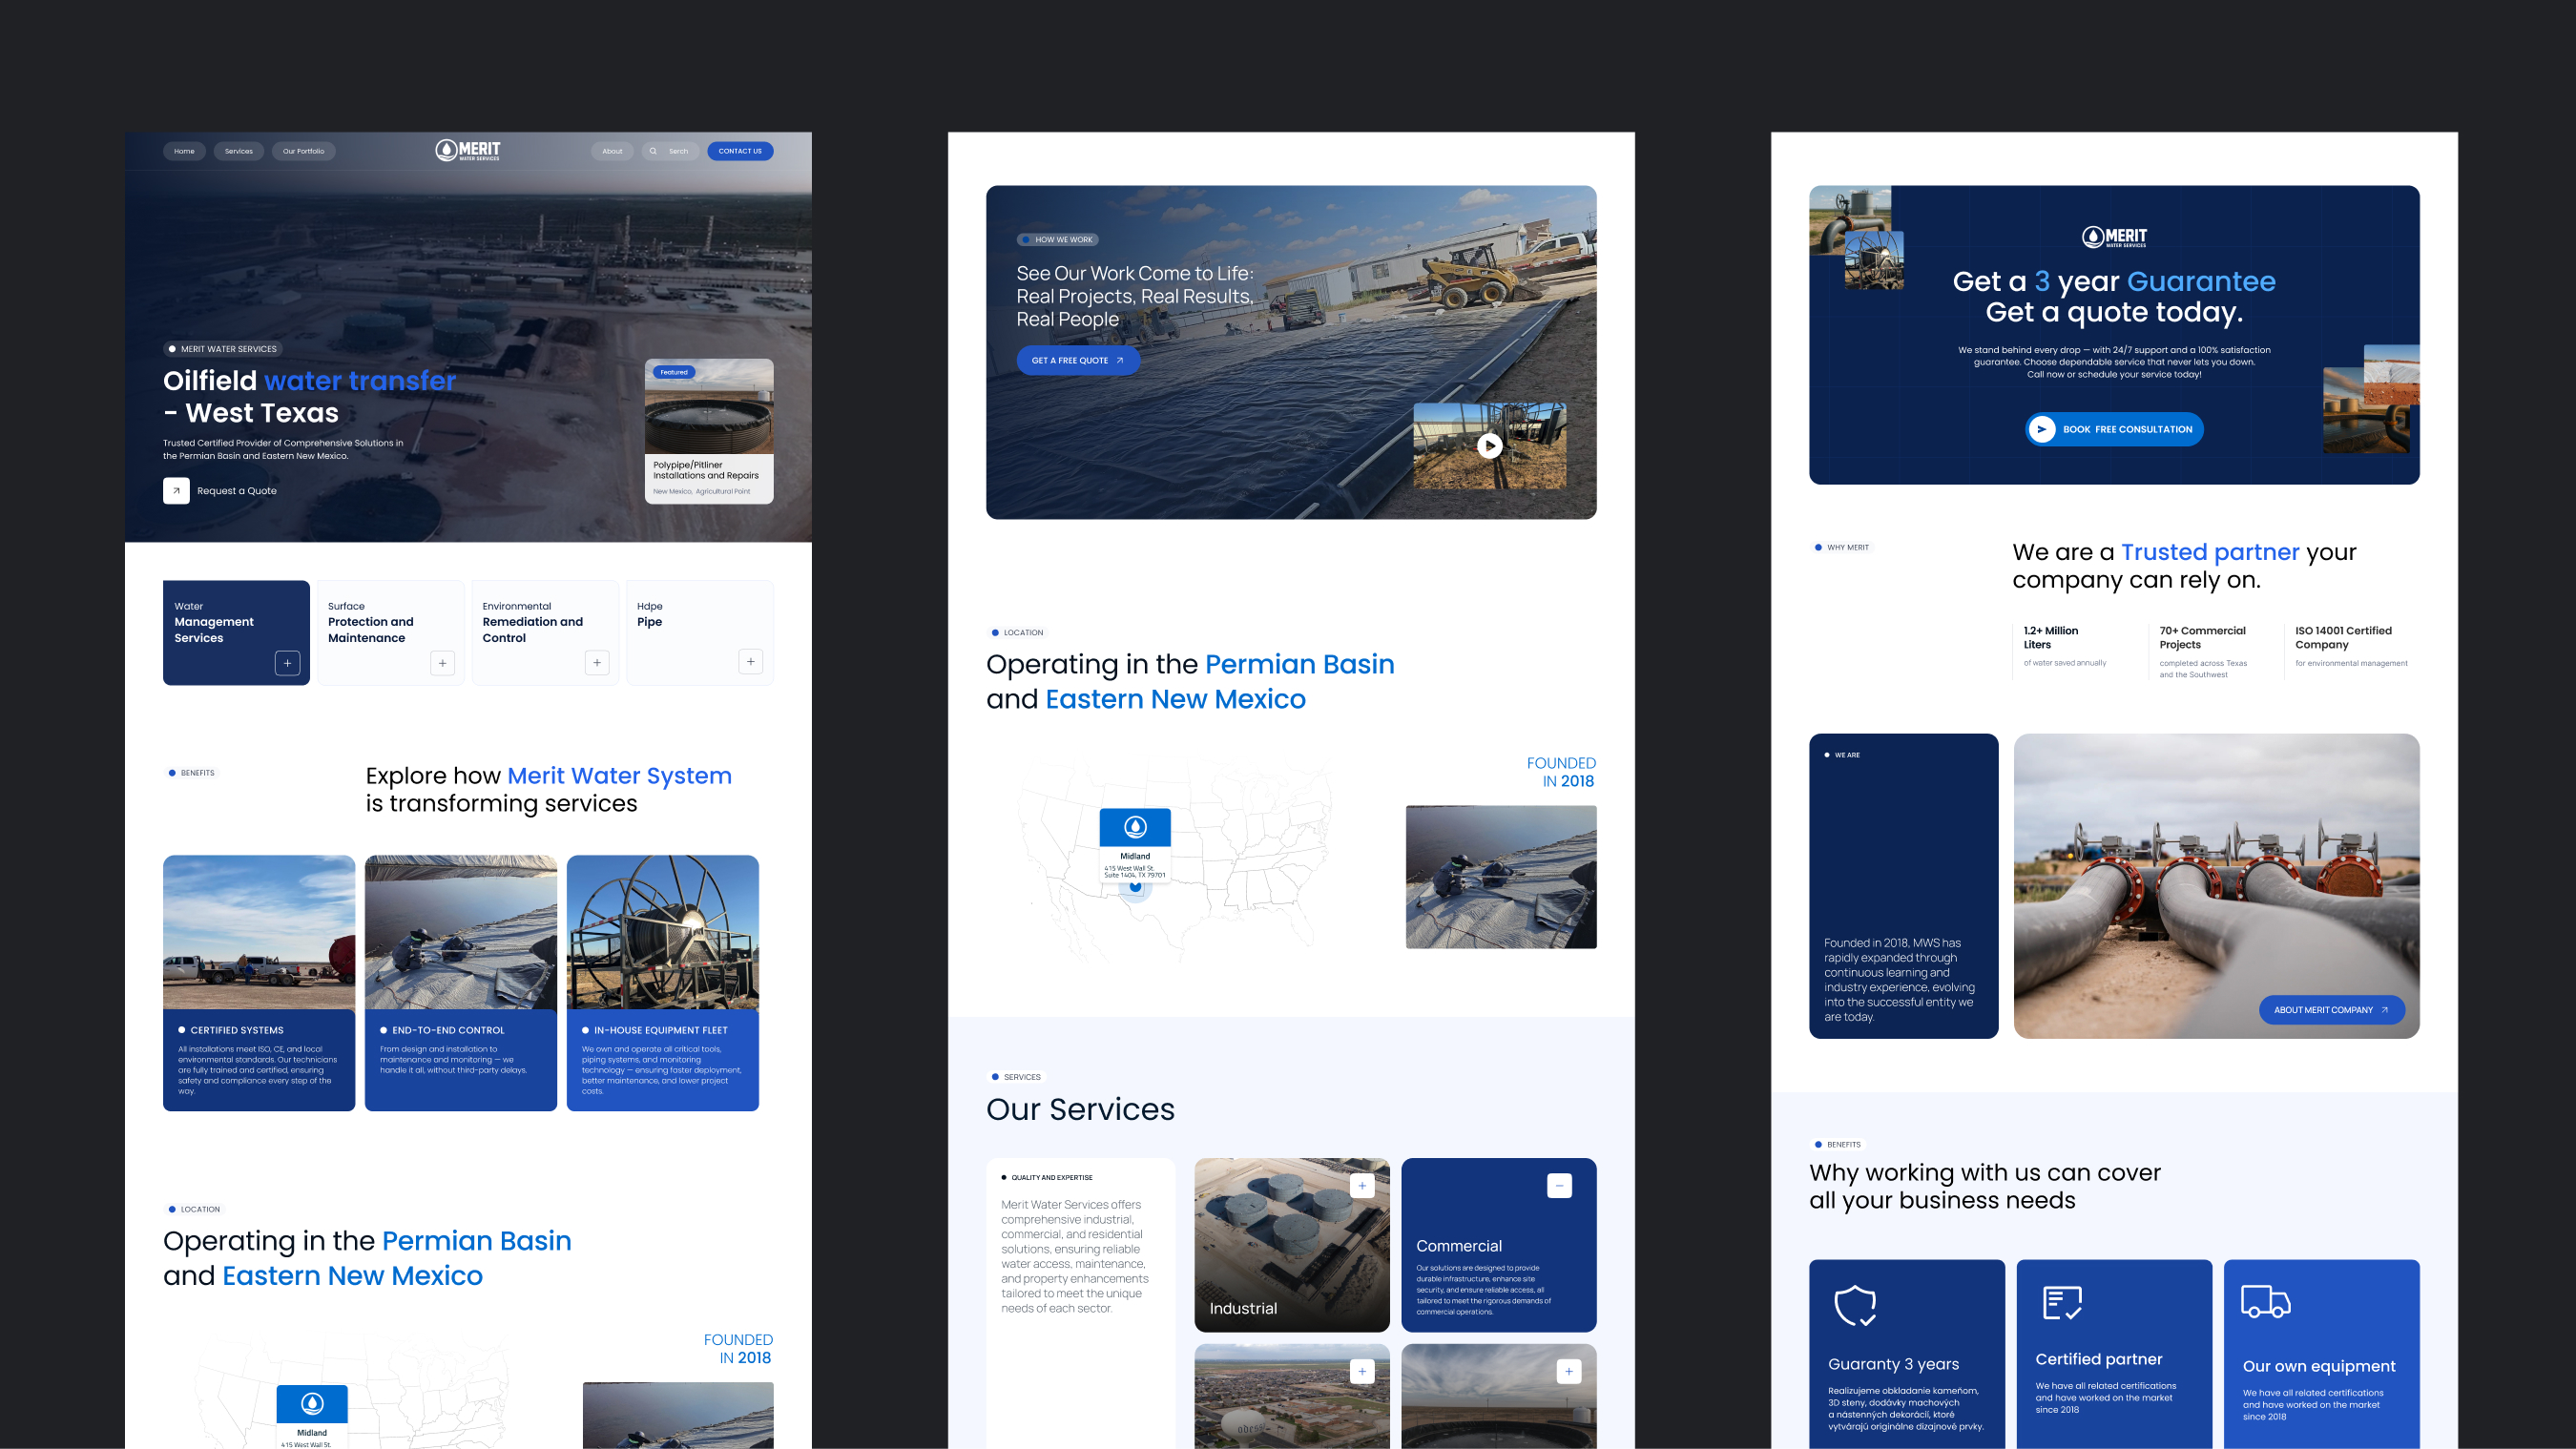Expand the Environmental Remediation and Control card
The image size is (2576, 1449).
[x=596, y=663]
